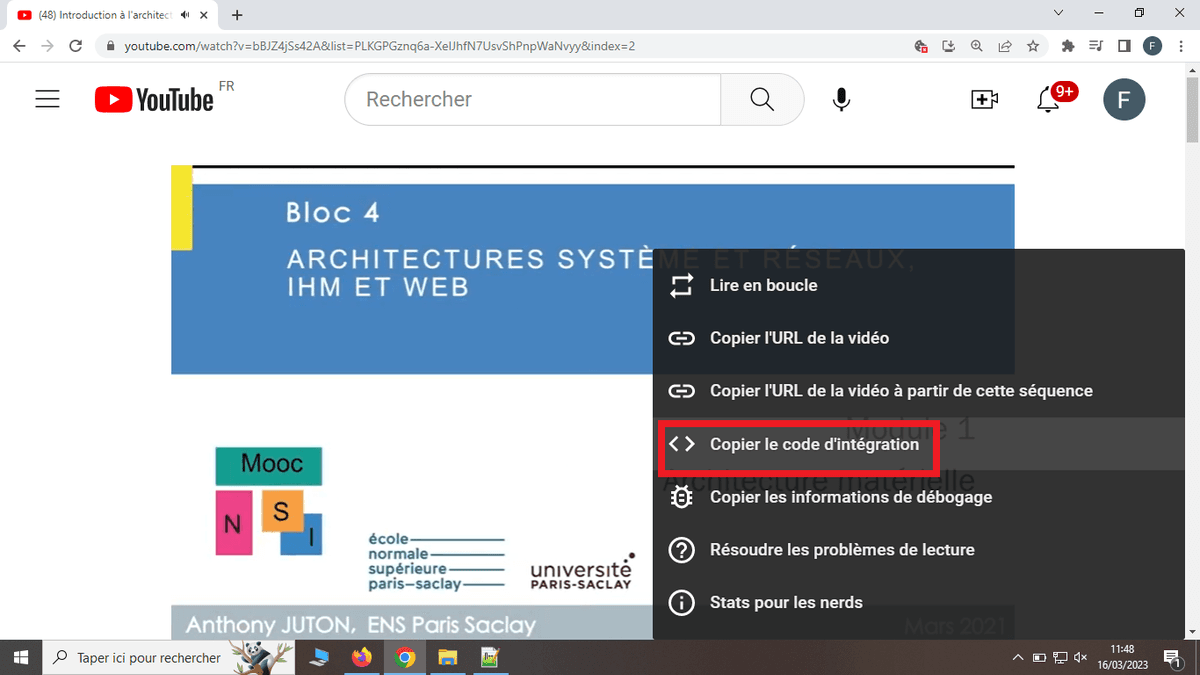Viewport: 1200px width, 675px height.
Task: Open the YouTube notifications bell
Action: pos(1052,99)
